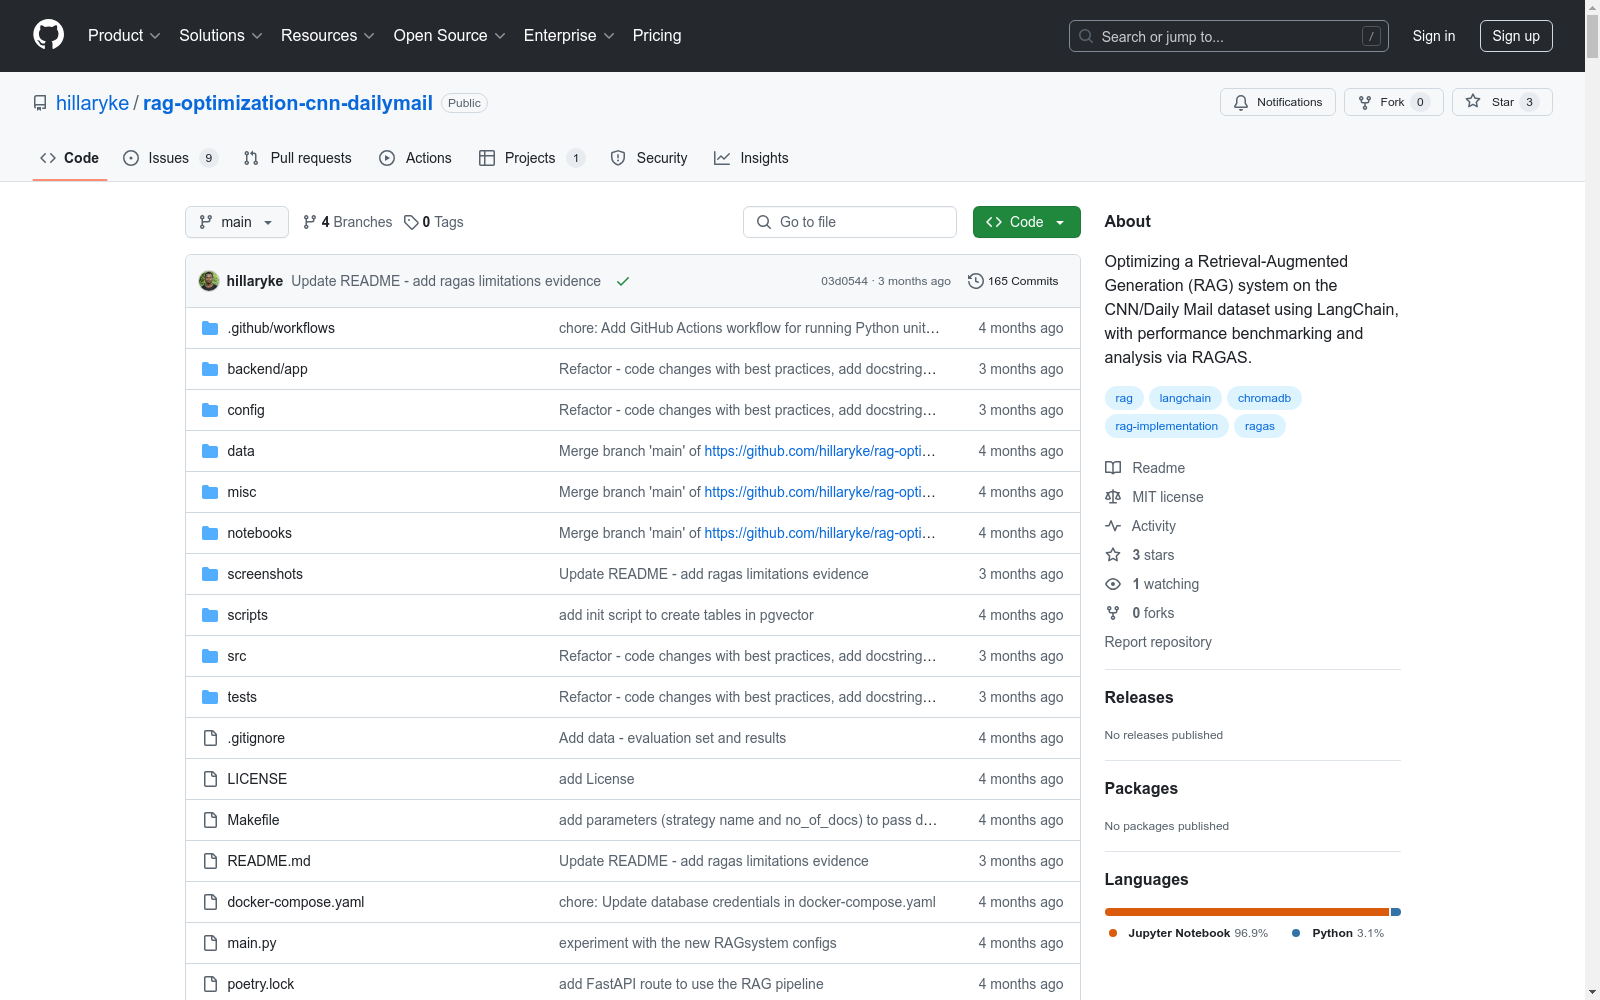This screenshot has height=1000, width=1600.
Task: Open the green Code dropdown button
Action: pyautogui.click(x=1026, y=222)
